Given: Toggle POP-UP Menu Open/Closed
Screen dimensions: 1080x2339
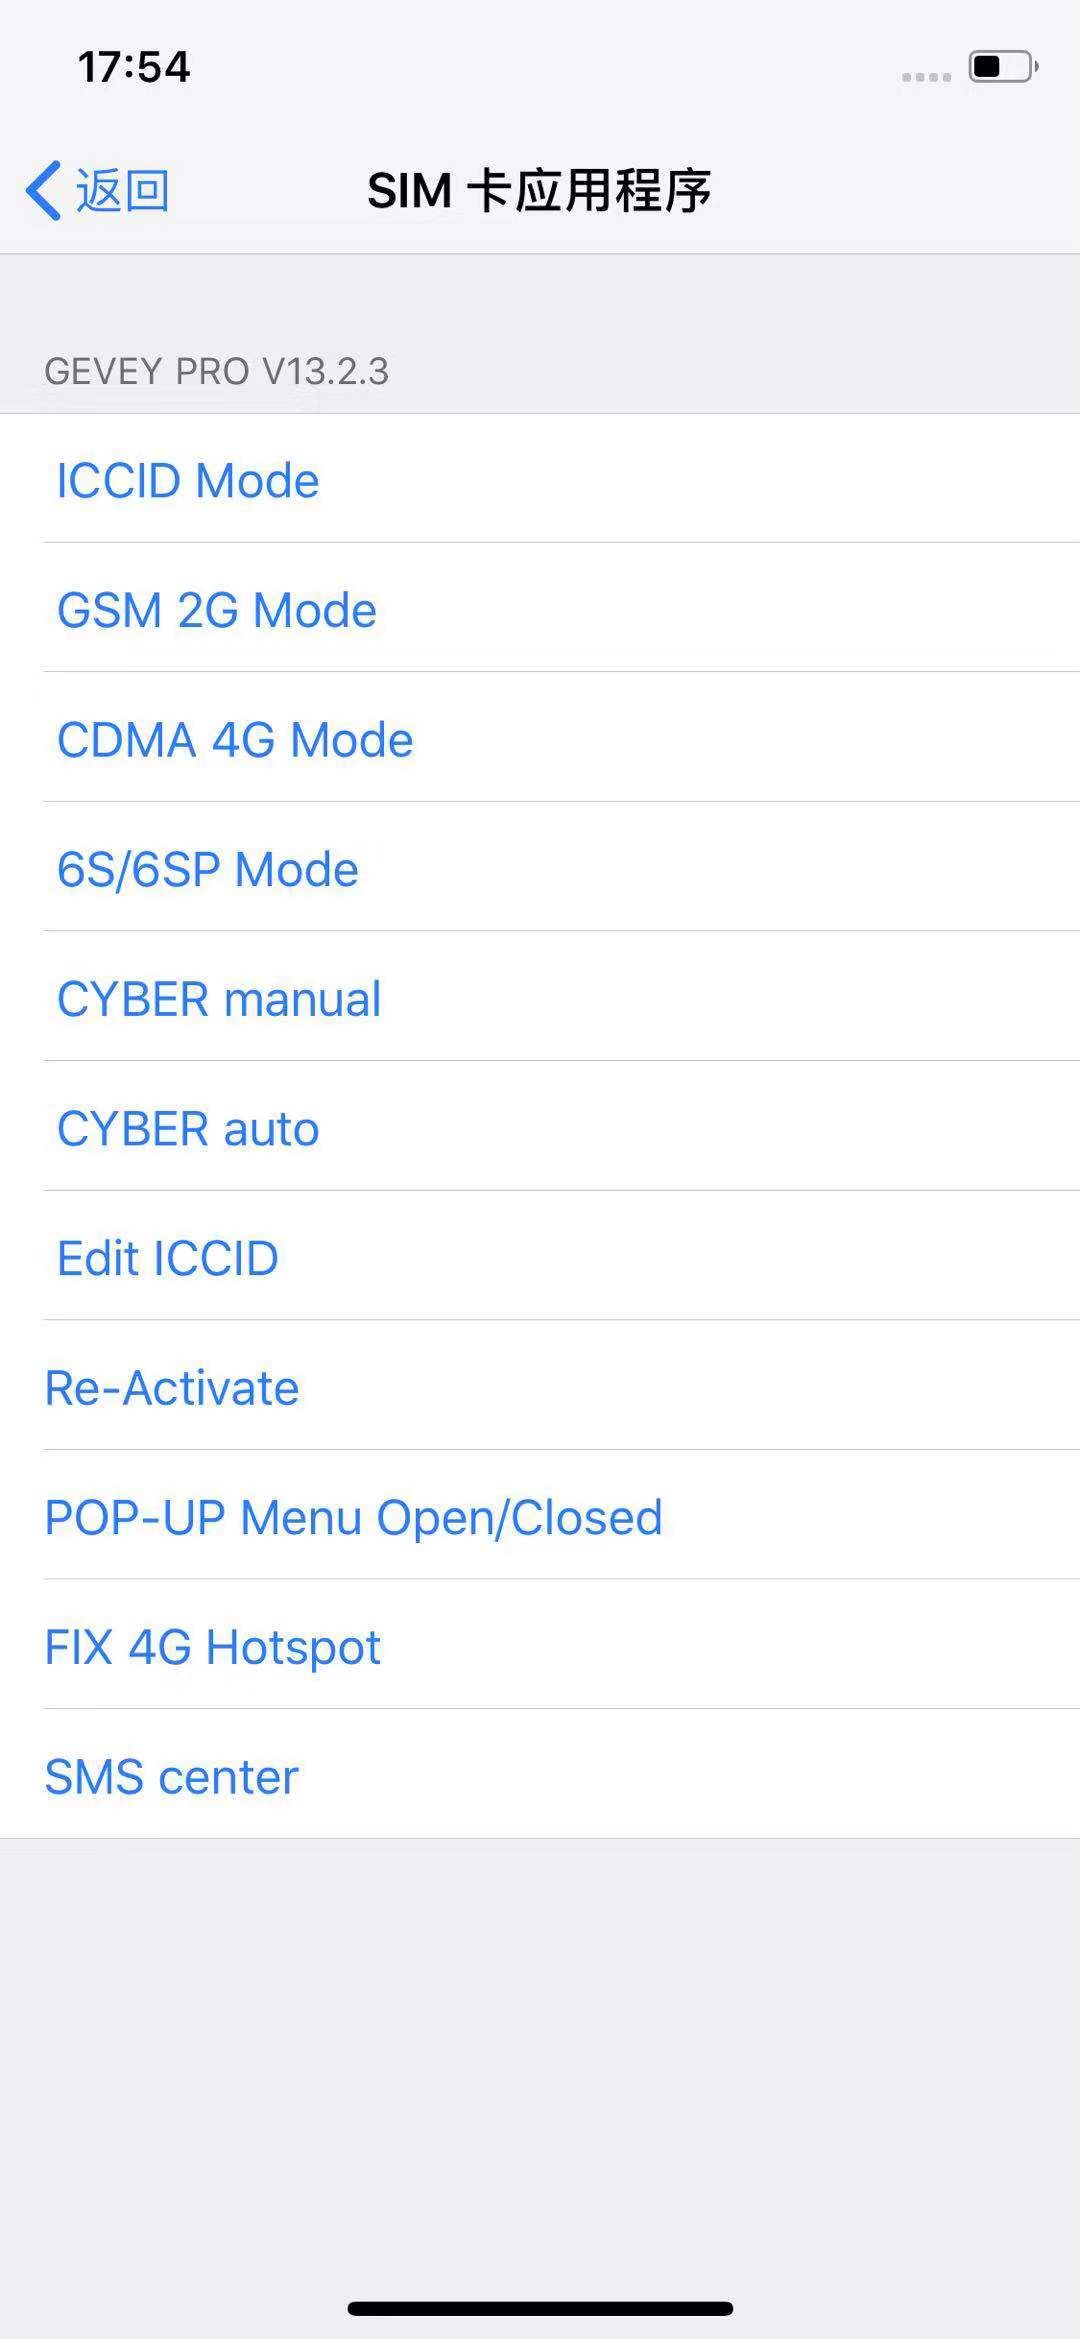Looking at the screenshot, I should 353,1517.
